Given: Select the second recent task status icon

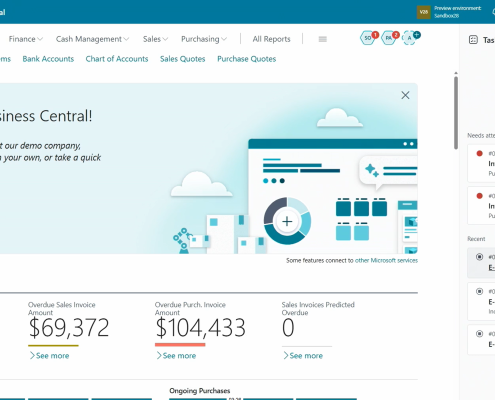Looking at the screenshot, I should pos(479,291).
